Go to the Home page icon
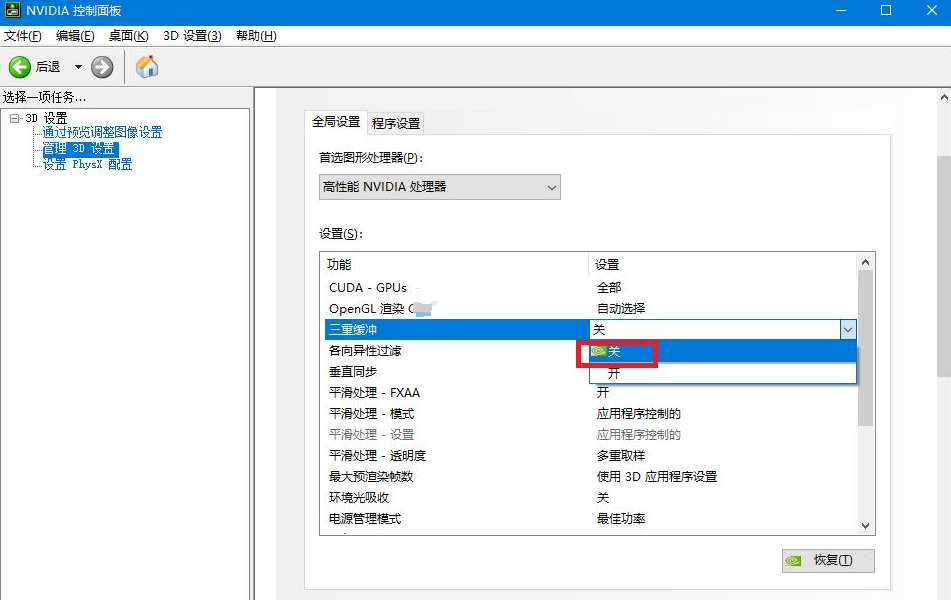 coord(147,67)
